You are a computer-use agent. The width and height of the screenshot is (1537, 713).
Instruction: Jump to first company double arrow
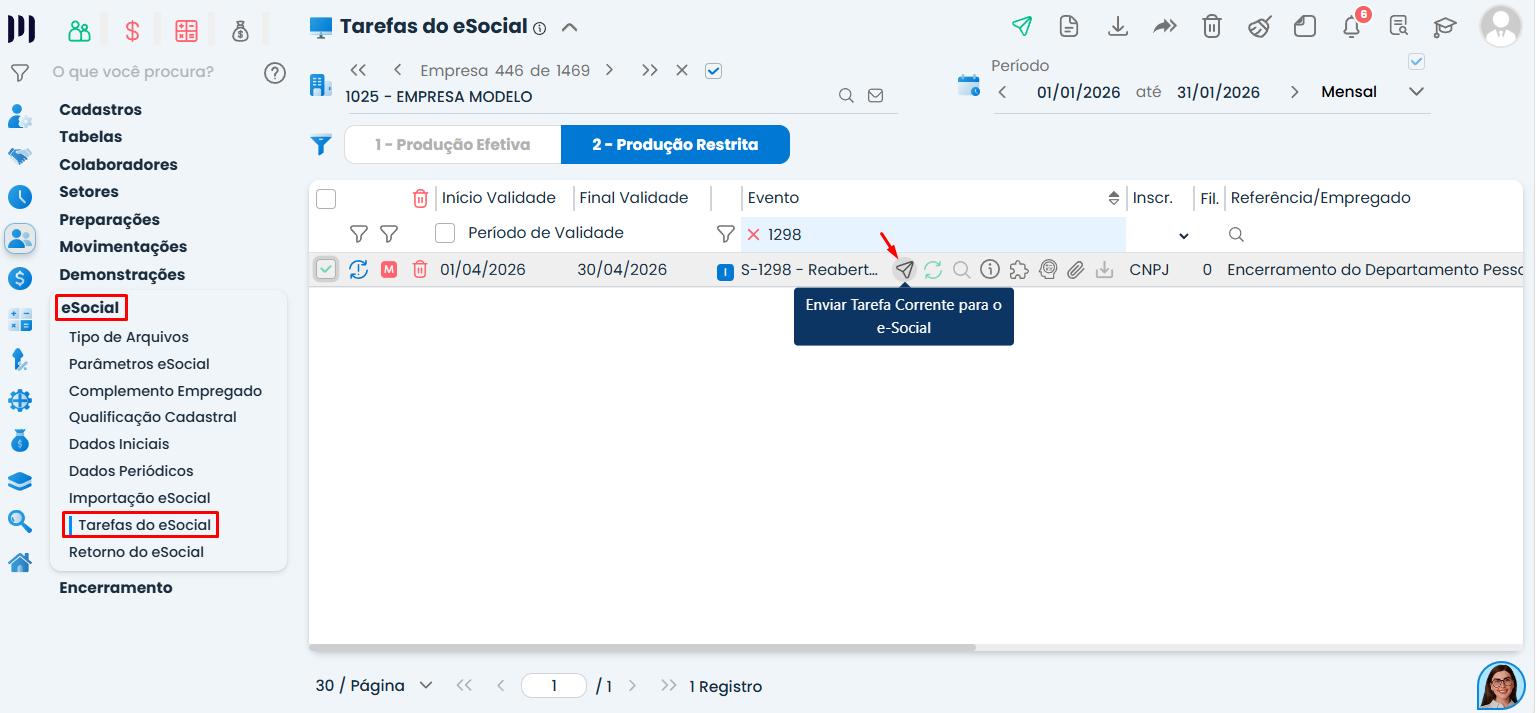358,70
